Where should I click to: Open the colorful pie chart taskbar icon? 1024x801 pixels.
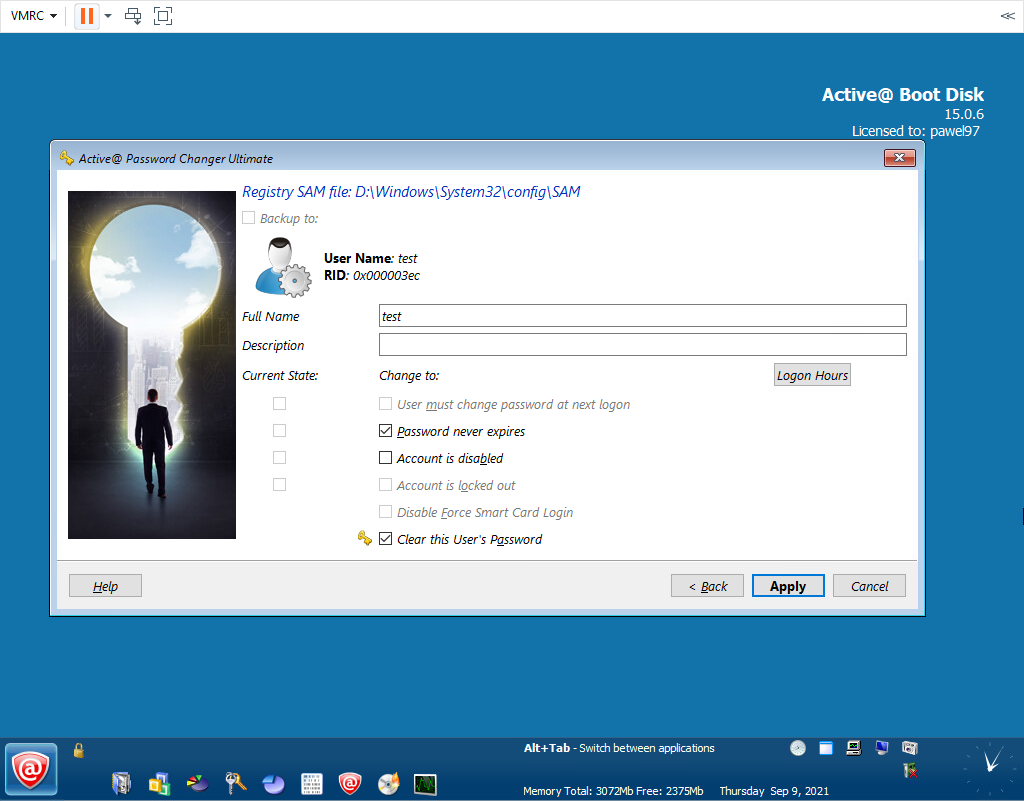pyautogui.click(x=197, y=783)
